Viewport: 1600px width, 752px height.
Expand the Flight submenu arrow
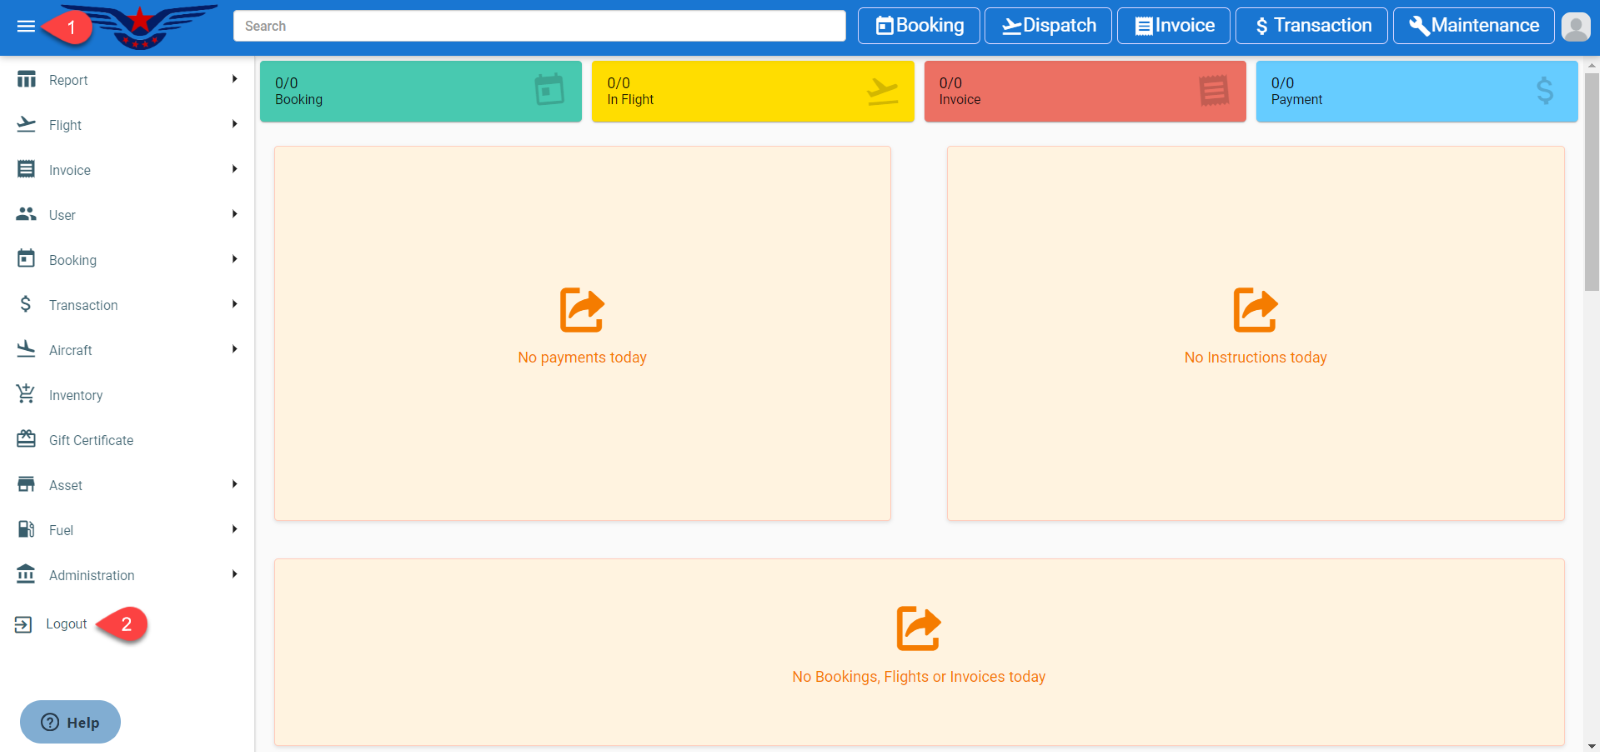[x=234, y=124]
